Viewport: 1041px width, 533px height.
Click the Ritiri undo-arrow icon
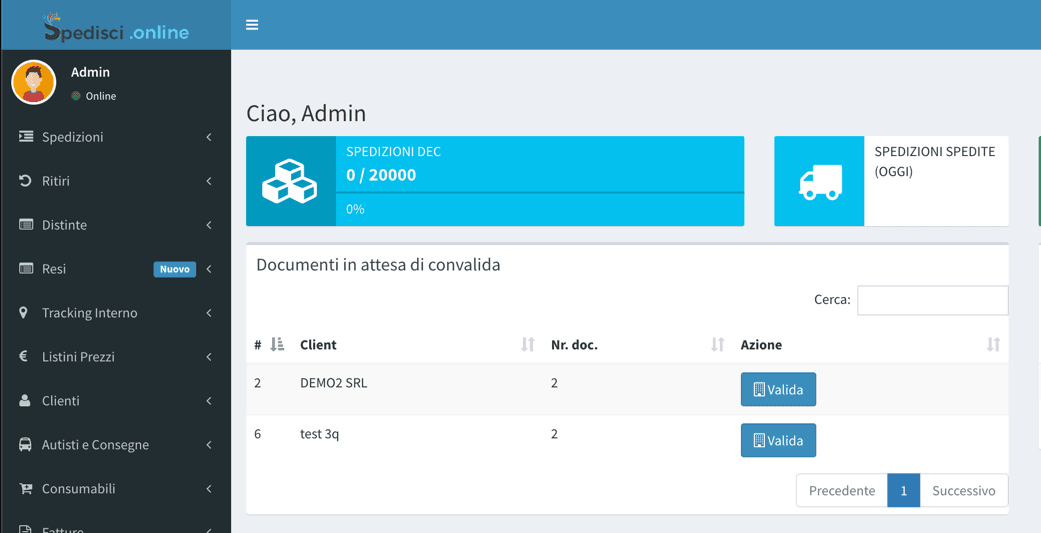pyautogui.click(x=25, y=181)
